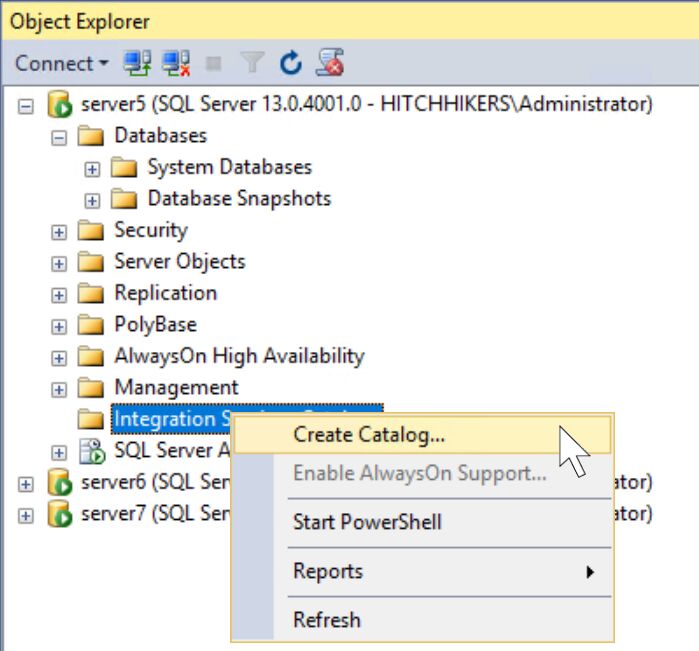
Task: Click the Management folder icon
Action: [90, 387]
